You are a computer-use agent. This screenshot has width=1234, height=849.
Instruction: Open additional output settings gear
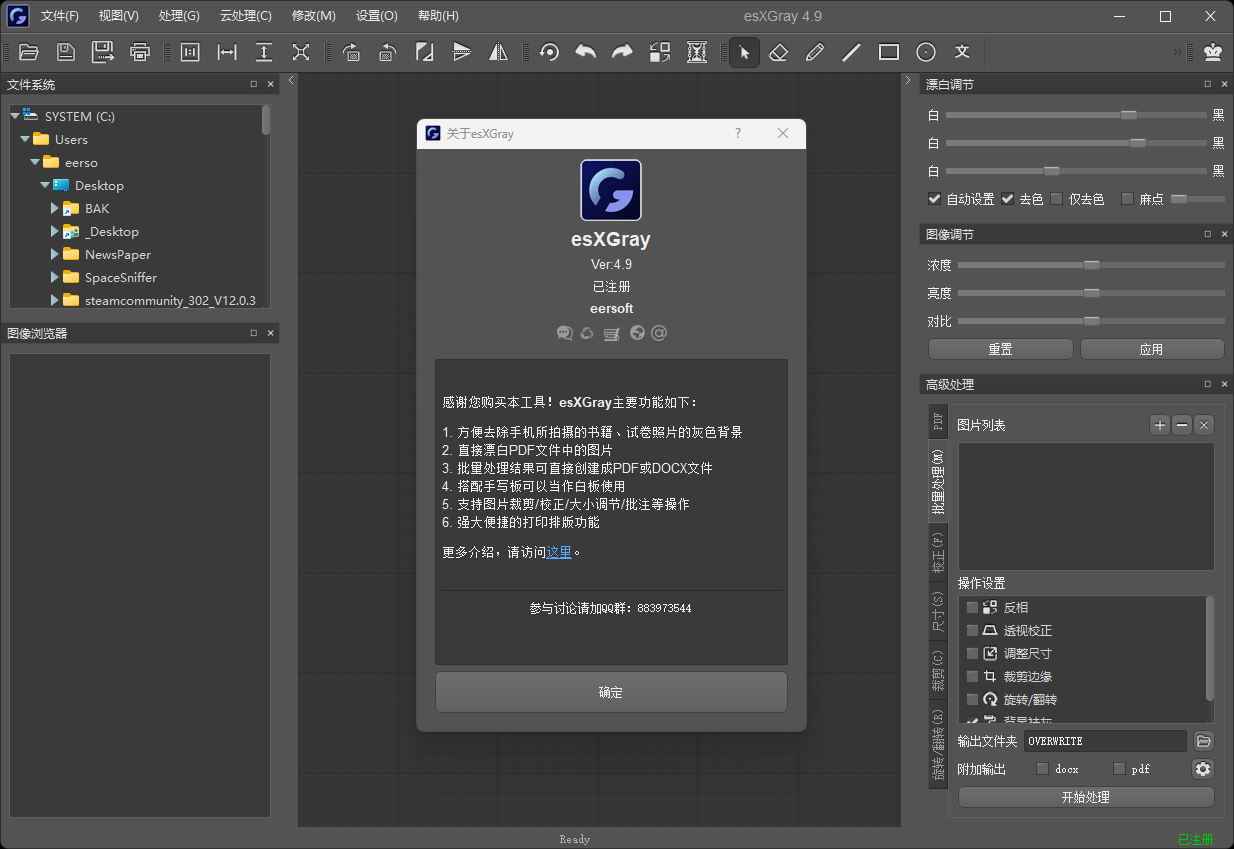pyautogui.click(x=1203, y=769)
